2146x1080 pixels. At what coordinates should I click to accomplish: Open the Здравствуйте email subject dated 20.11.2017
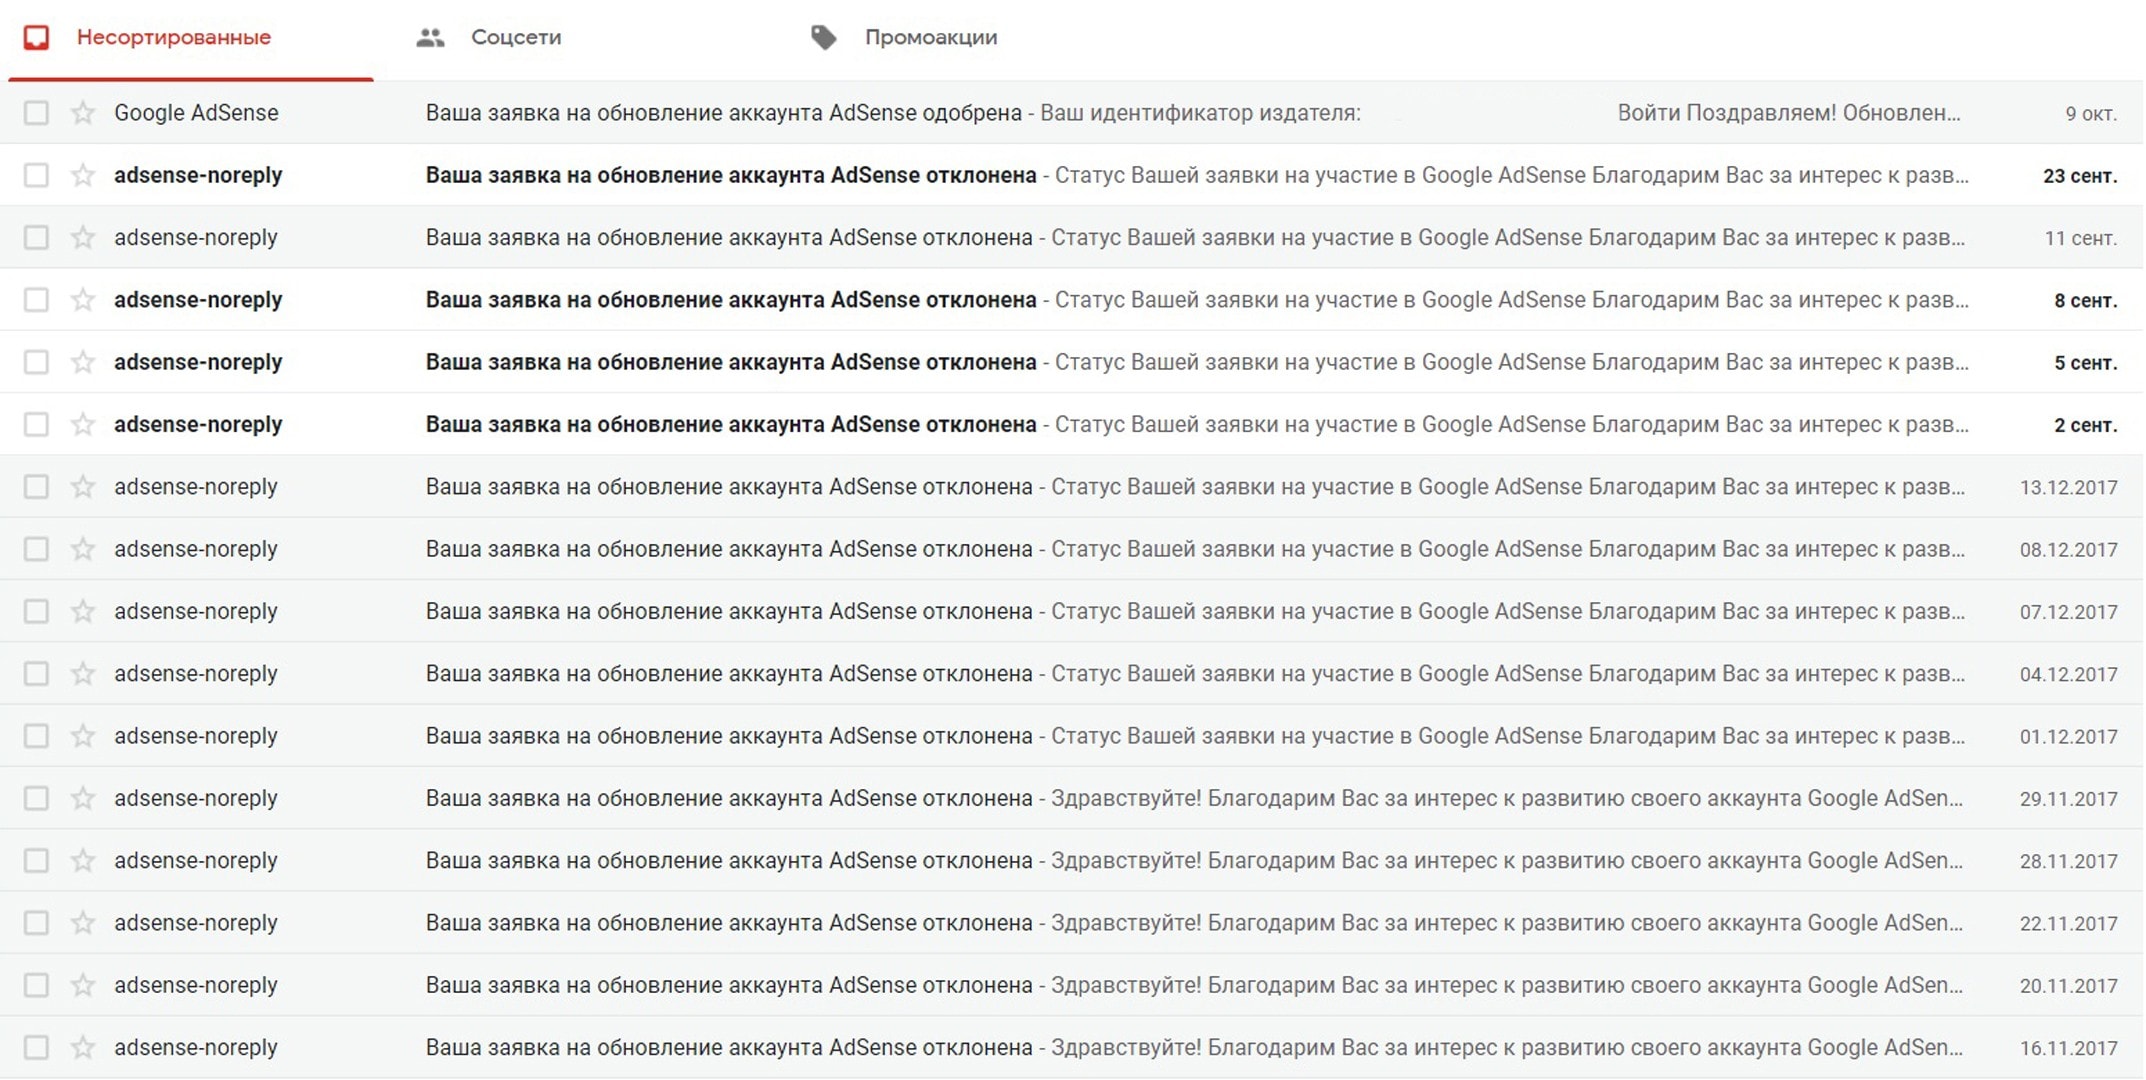[729, 985]
